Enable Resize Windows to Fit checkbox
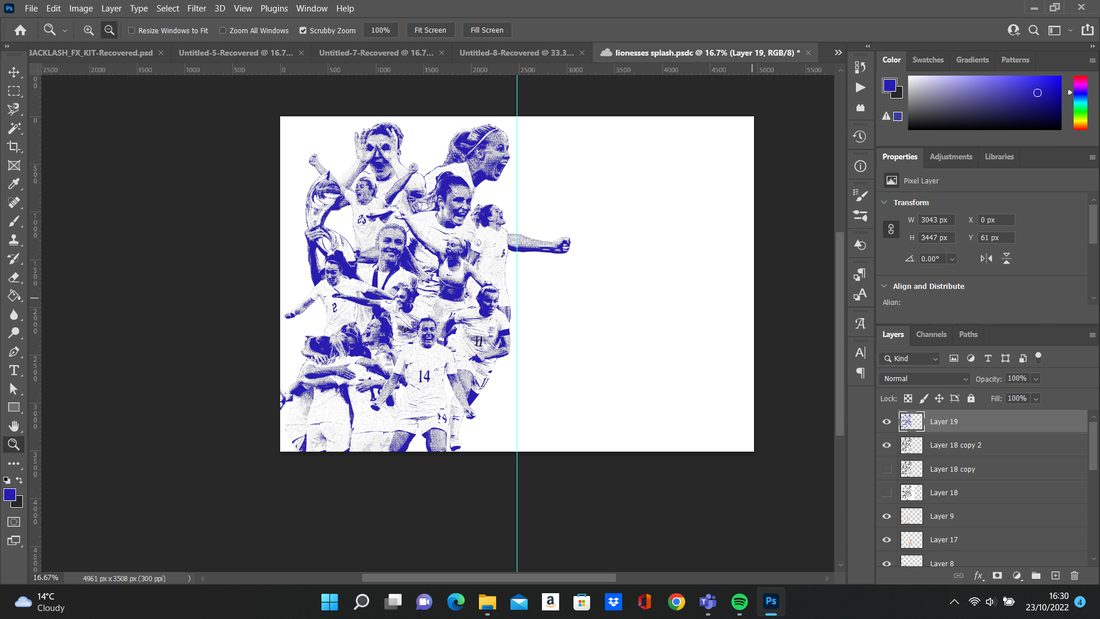 click(x=131, y=31)
